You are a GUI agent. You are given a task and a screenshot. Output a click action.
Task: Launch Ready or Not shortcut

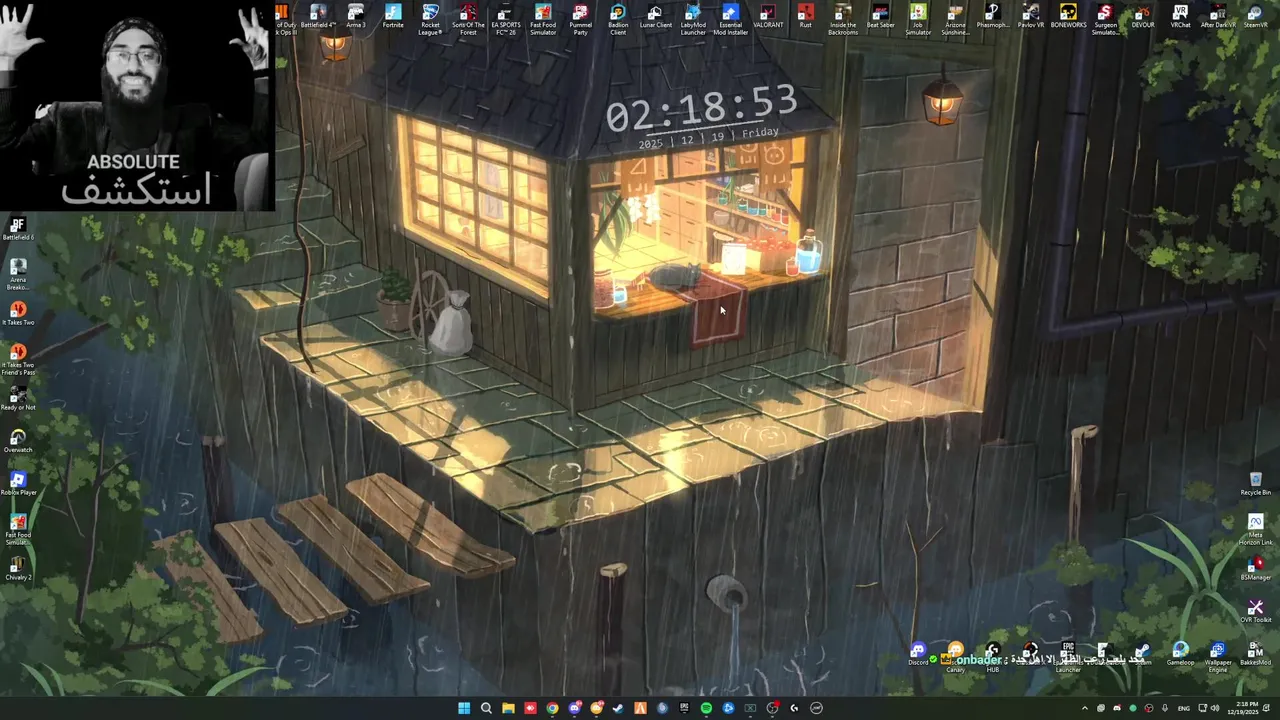coord(18,399)
